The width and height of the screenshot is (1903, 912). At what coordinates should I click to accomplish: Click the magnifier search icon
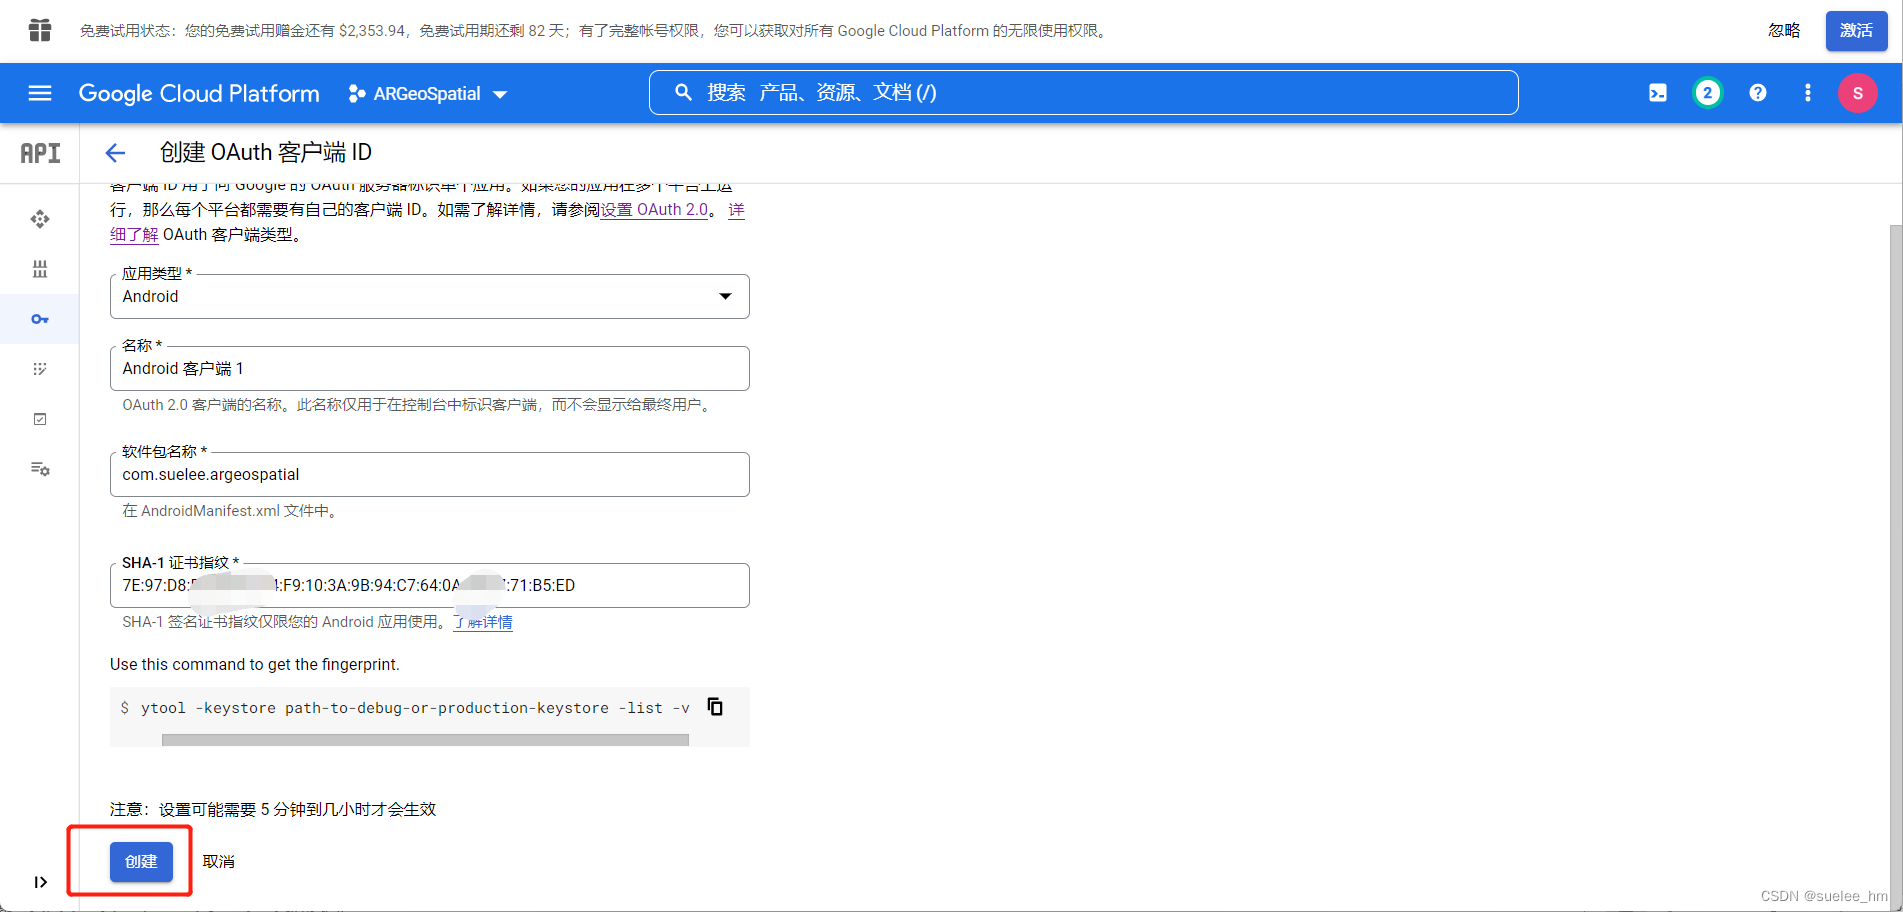point(683,92)
